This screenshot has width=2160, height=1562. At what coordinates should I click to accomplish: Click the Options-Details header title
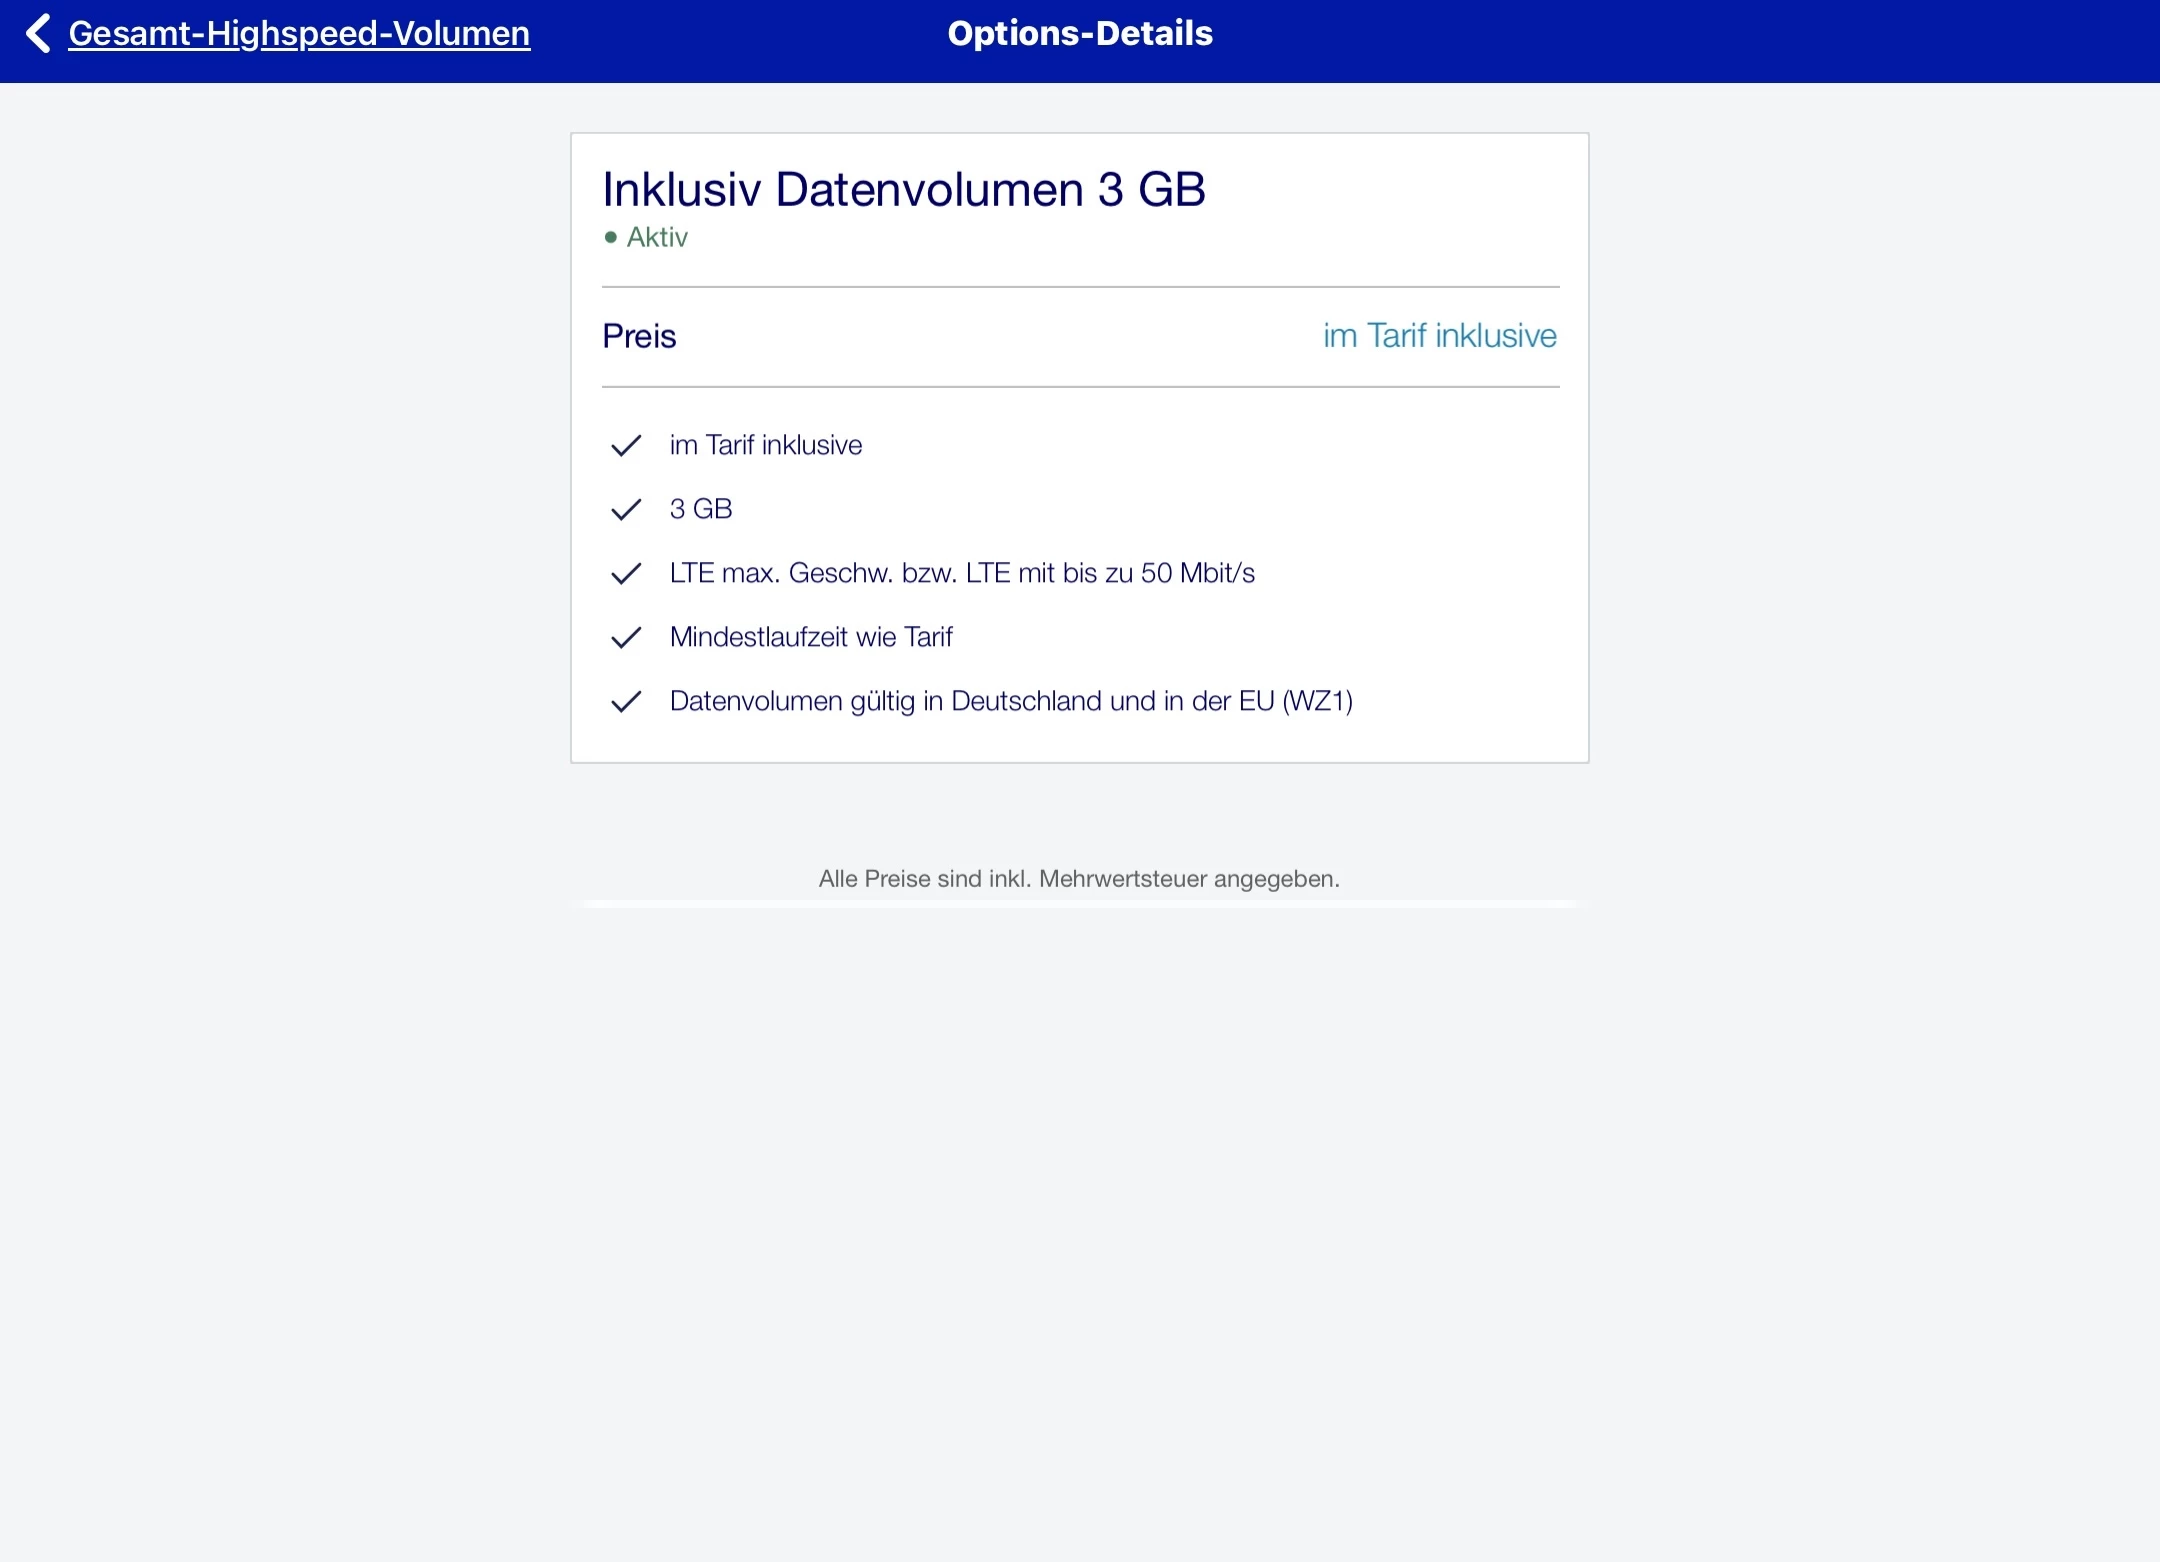[1080, 33]
